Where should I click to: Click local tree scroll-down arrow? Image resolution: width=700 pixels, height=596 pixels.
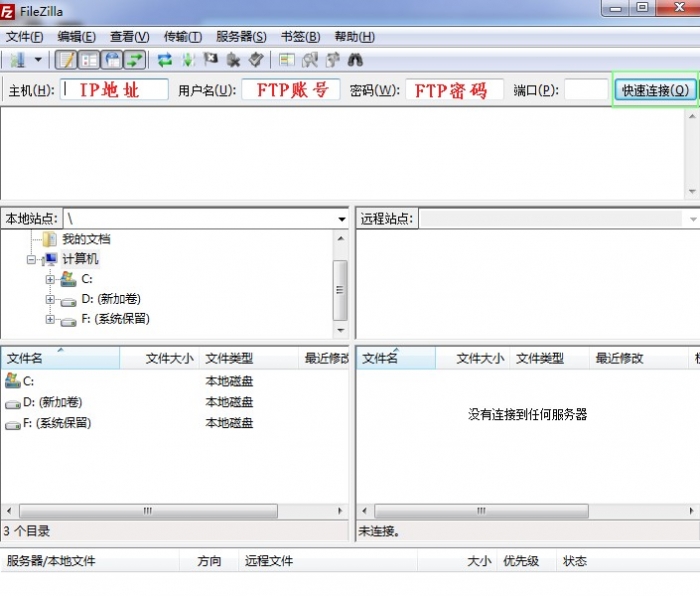pyautogui.click(x=341, y=331)
